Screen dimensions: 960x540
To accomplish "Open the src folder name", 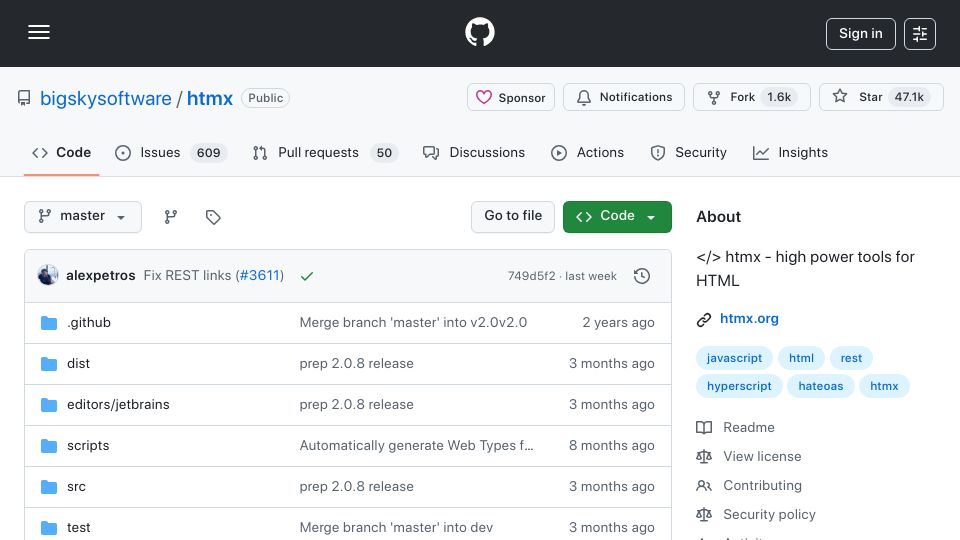I will (77, 487).
